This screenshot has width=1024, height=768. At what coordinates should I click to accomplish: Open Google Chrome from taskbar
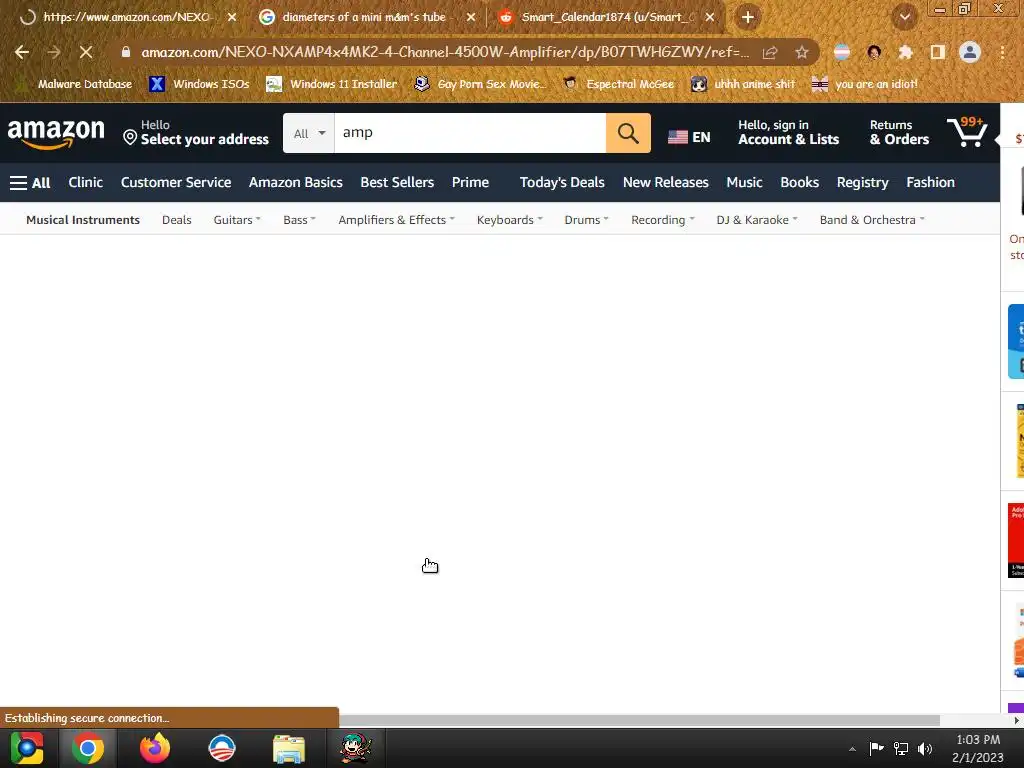point(88,748)
